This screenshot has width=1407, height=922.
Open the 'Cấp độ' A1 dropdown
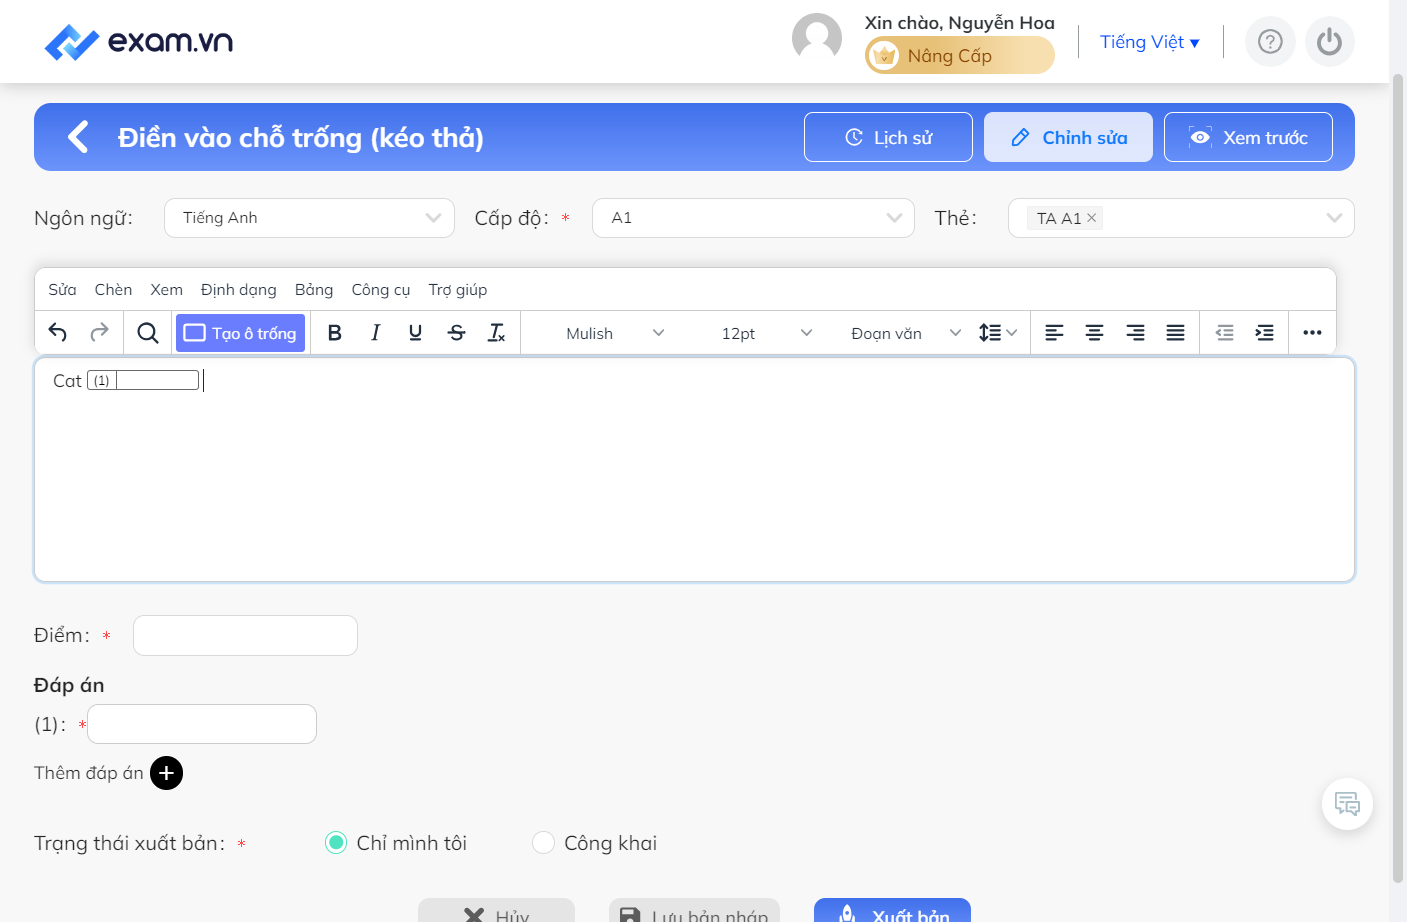[x=753, y=218]
